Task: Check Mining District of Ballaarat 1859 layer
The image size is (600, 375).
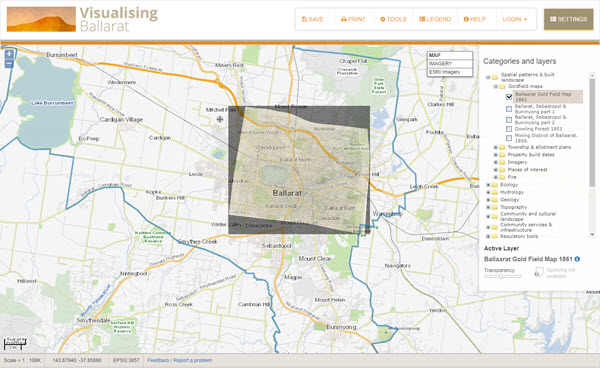Action: [509, 138]
